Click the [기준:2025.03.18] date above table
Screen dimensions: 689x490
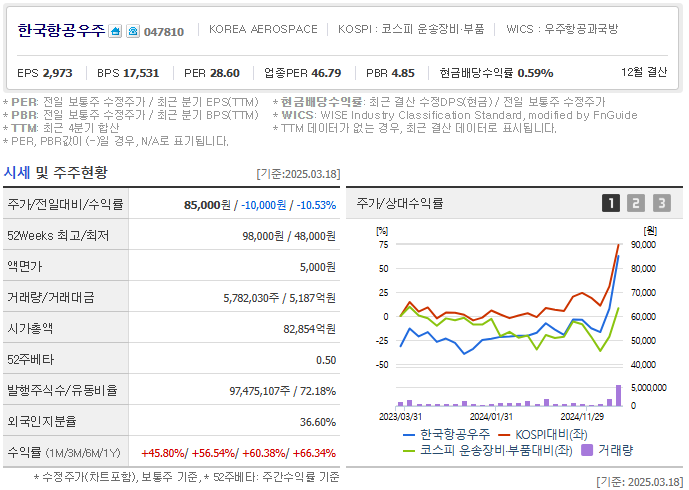pyautogui.click(x=298, y=174)
